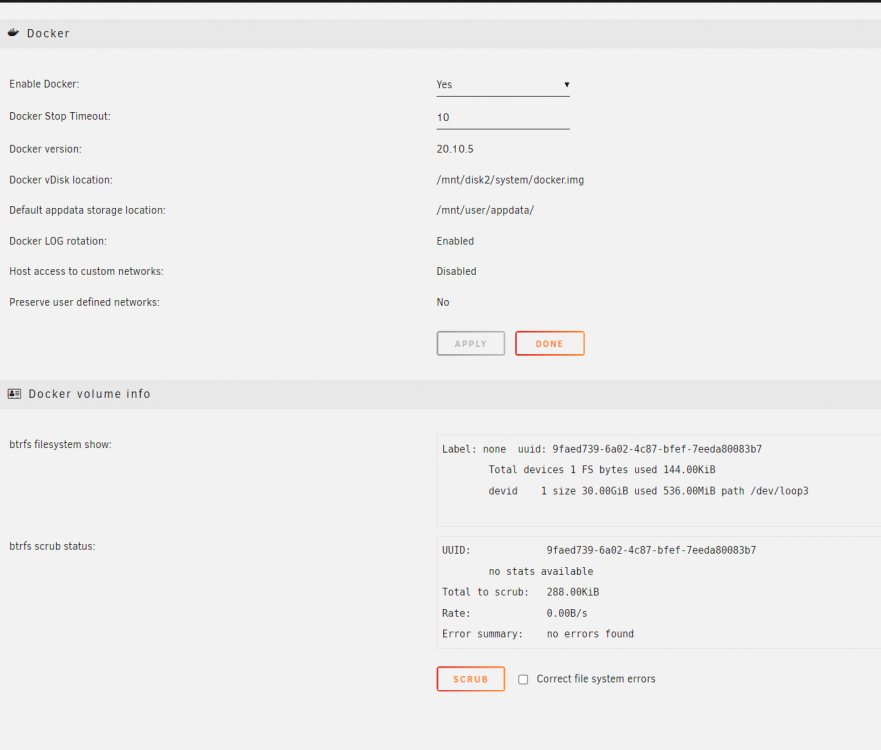Click the Docker LOG rotation label
The image size is (881, 750).
(58, 241)
